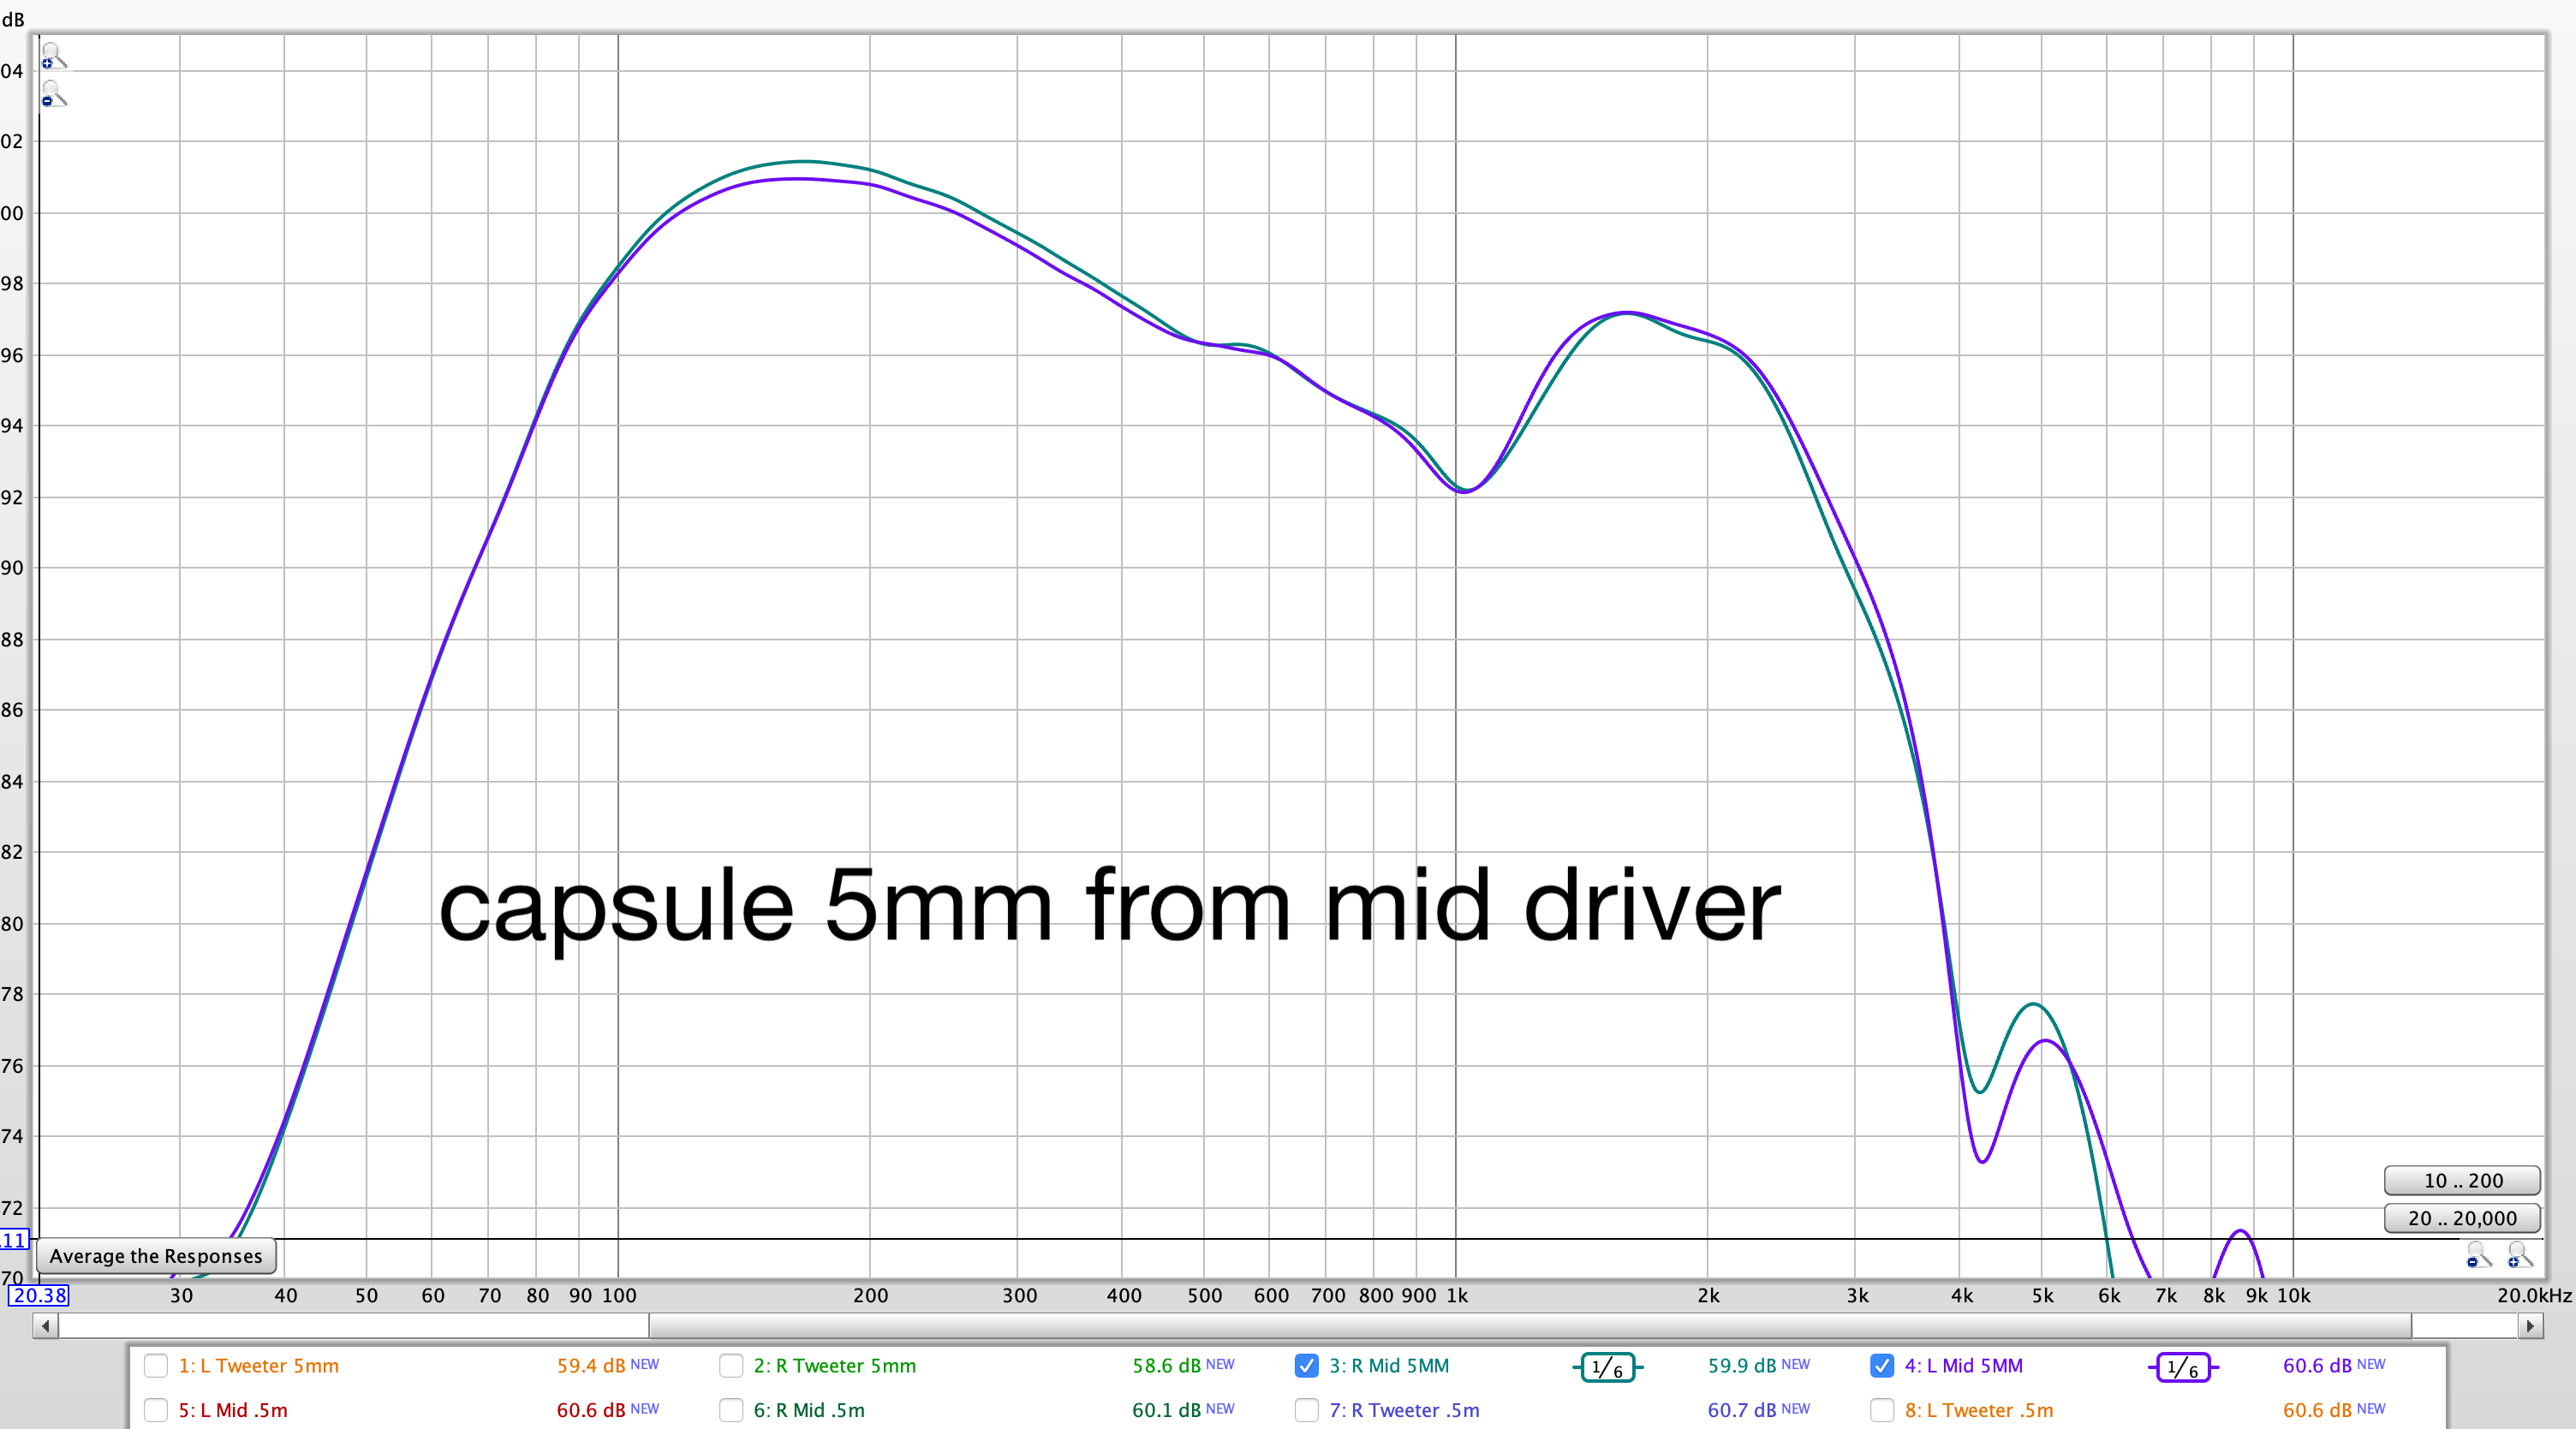The height and width of the screenshot is (1429, 2576).
Task: Click the scrollbar right arrow
Action: tap(2530, 1326)
